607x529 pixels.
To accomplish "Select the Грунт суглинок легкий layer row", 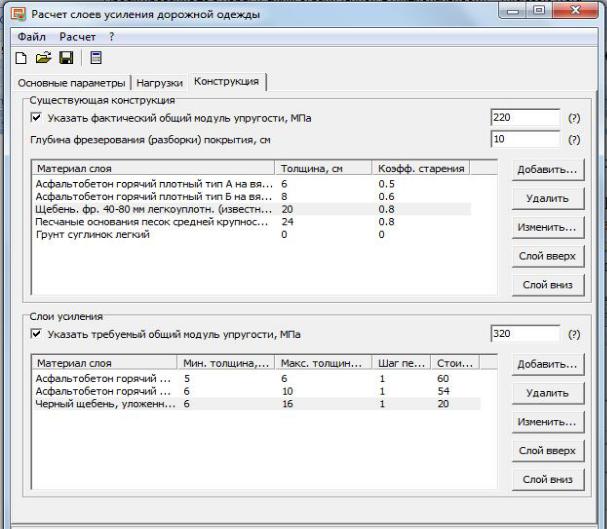I will 93,235.
